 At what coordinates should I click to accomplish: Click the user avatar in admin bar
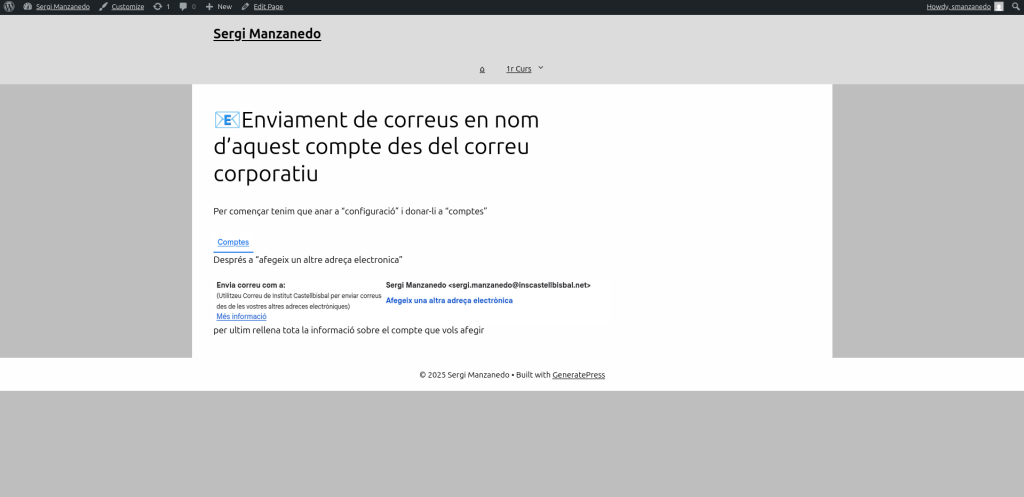click(x=998, y=6)
